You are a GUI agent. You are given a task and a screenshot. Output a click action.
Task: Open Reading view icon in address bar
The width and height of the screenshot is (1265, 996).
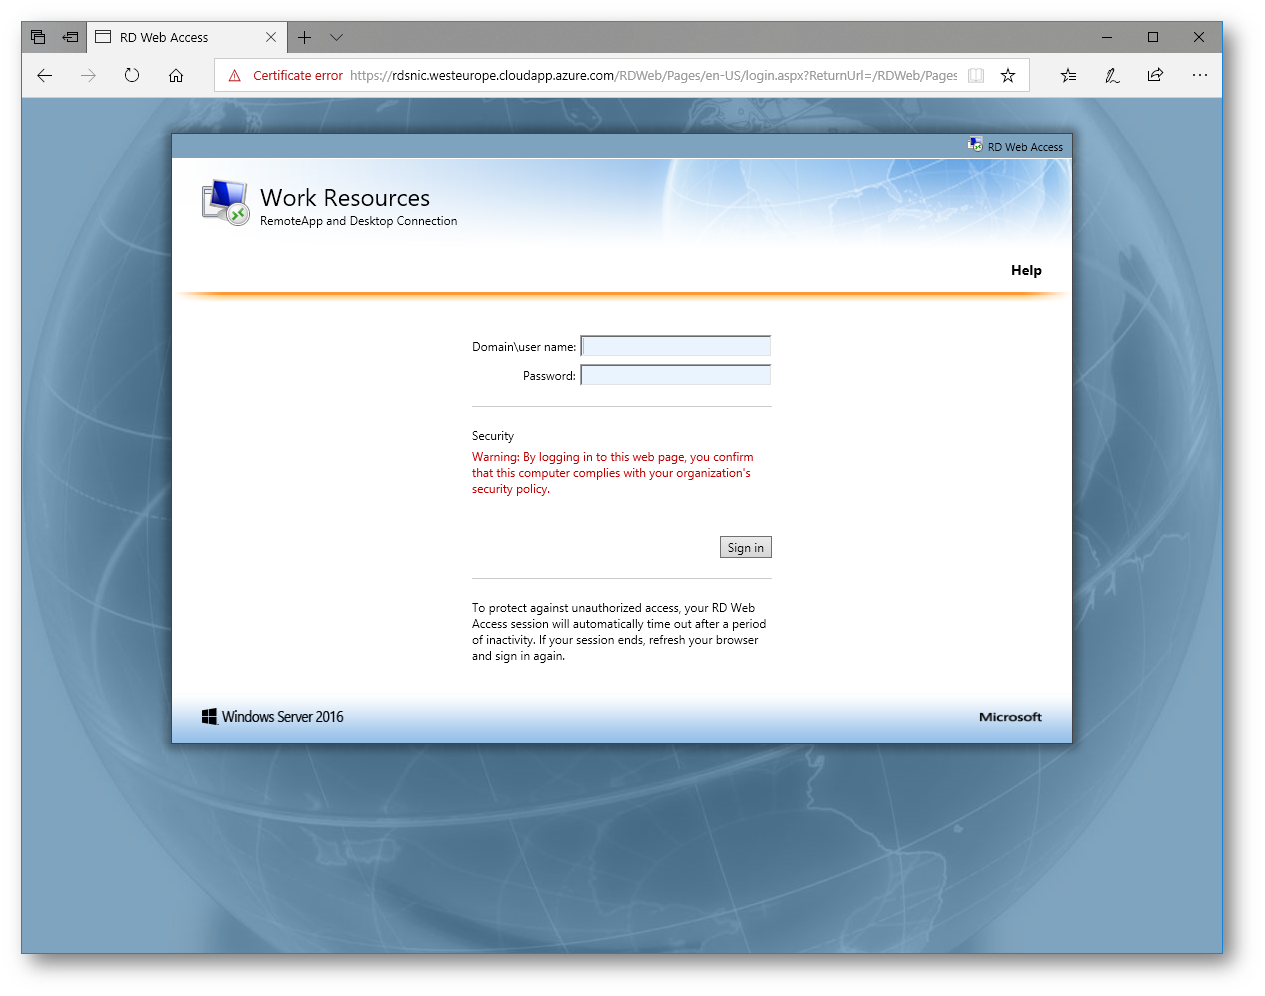(x=976, y=75)
